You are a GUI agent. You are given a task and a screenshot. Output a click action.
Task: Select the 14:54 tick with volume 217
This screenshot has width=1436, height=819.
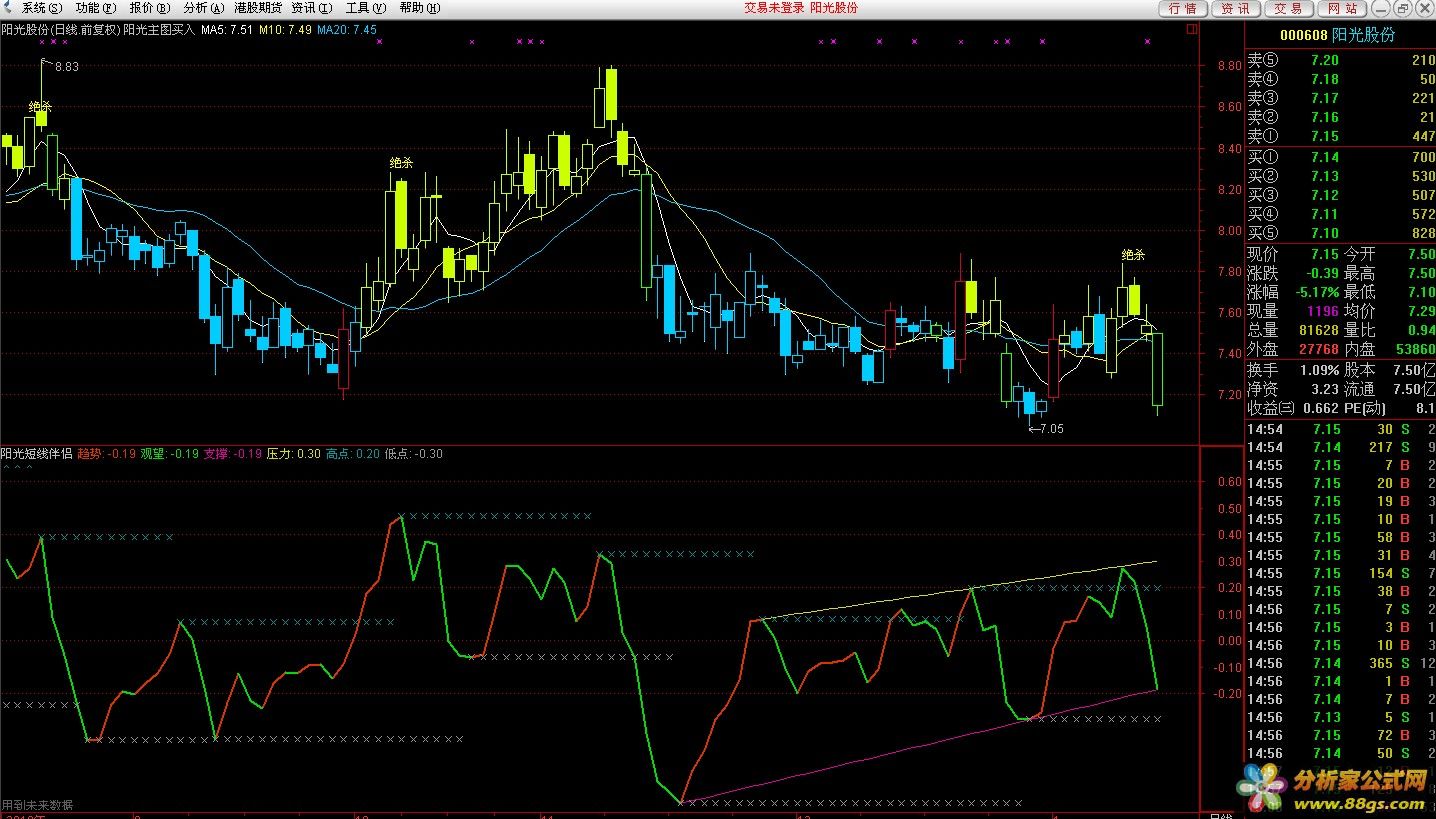pos(1340,447)
